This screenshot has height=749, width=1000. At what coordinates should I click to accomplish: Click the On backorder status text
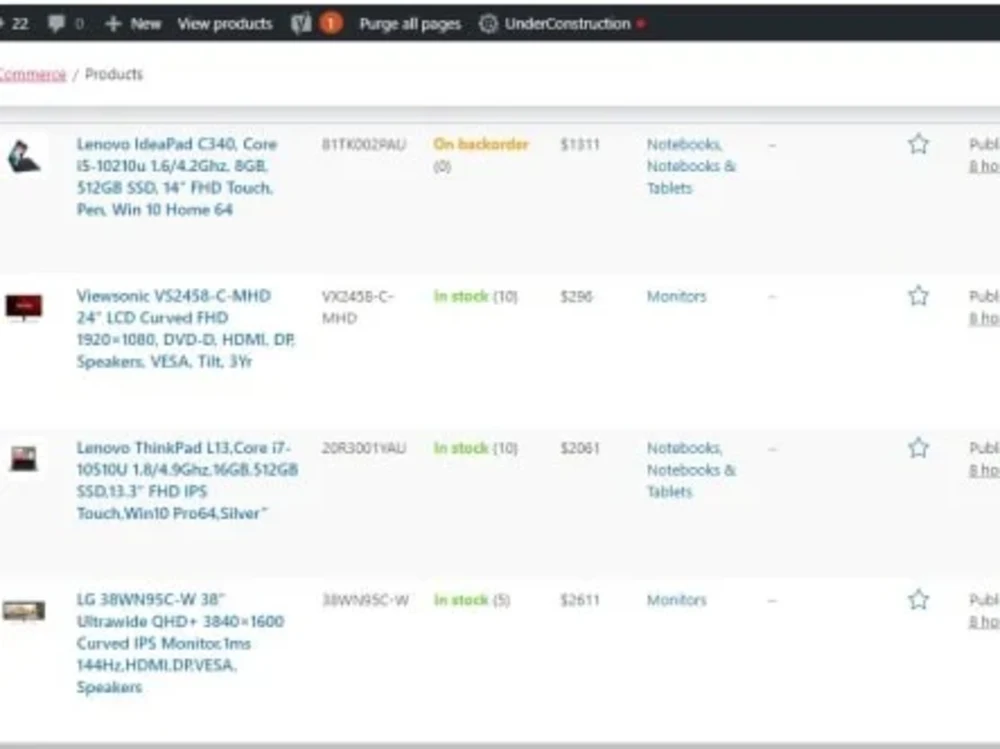click(x=481, y=145)
